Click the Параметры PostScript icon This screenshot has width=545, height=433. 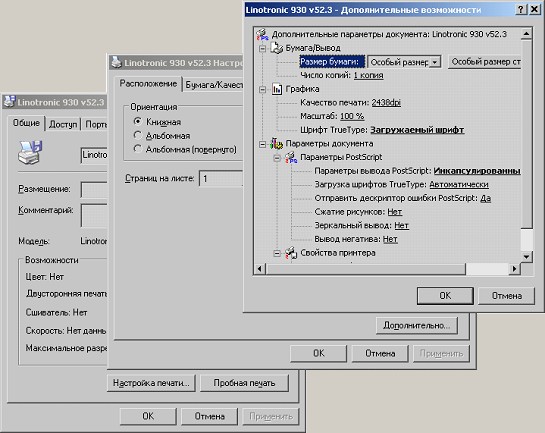tap(291, 157)
